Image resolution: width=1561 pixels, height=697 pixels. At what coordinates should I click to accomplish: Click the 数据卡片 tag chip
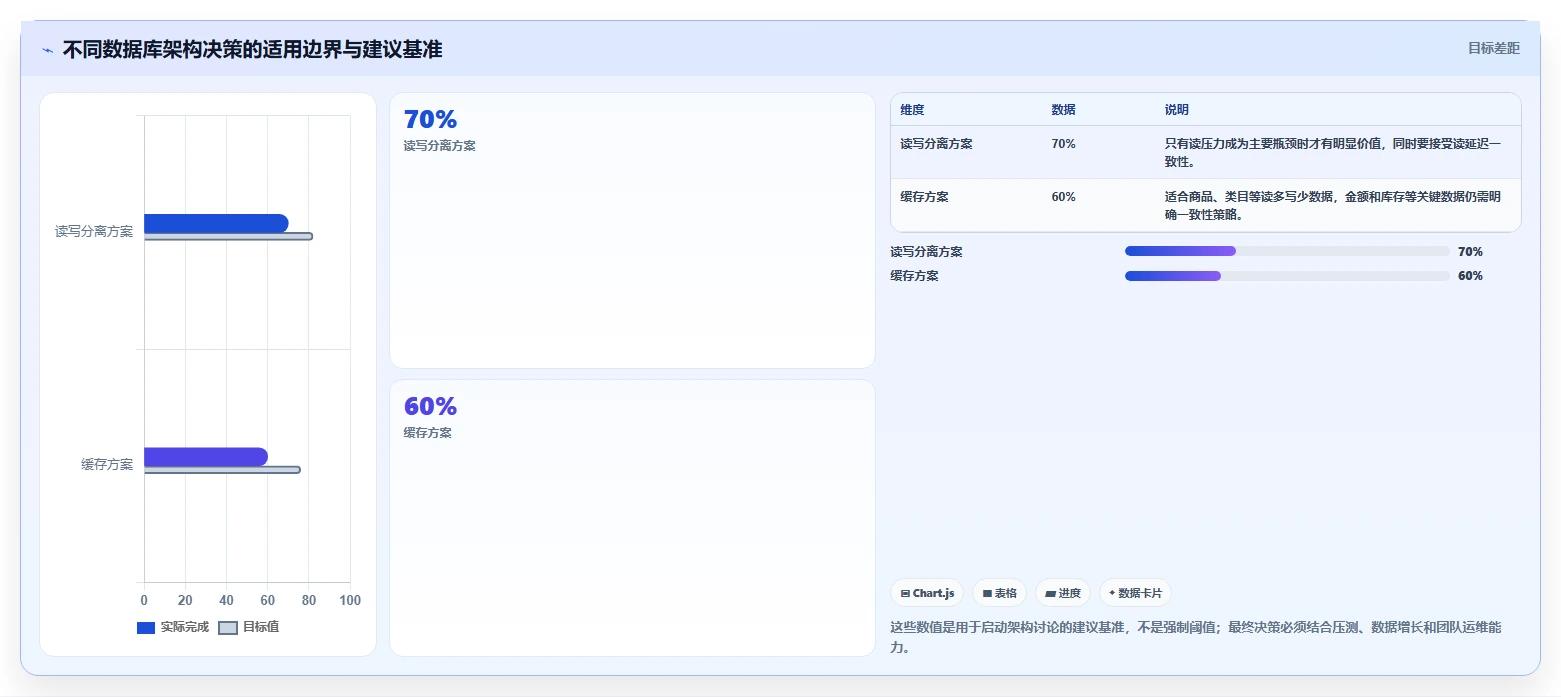click(x=1135, y=593)
